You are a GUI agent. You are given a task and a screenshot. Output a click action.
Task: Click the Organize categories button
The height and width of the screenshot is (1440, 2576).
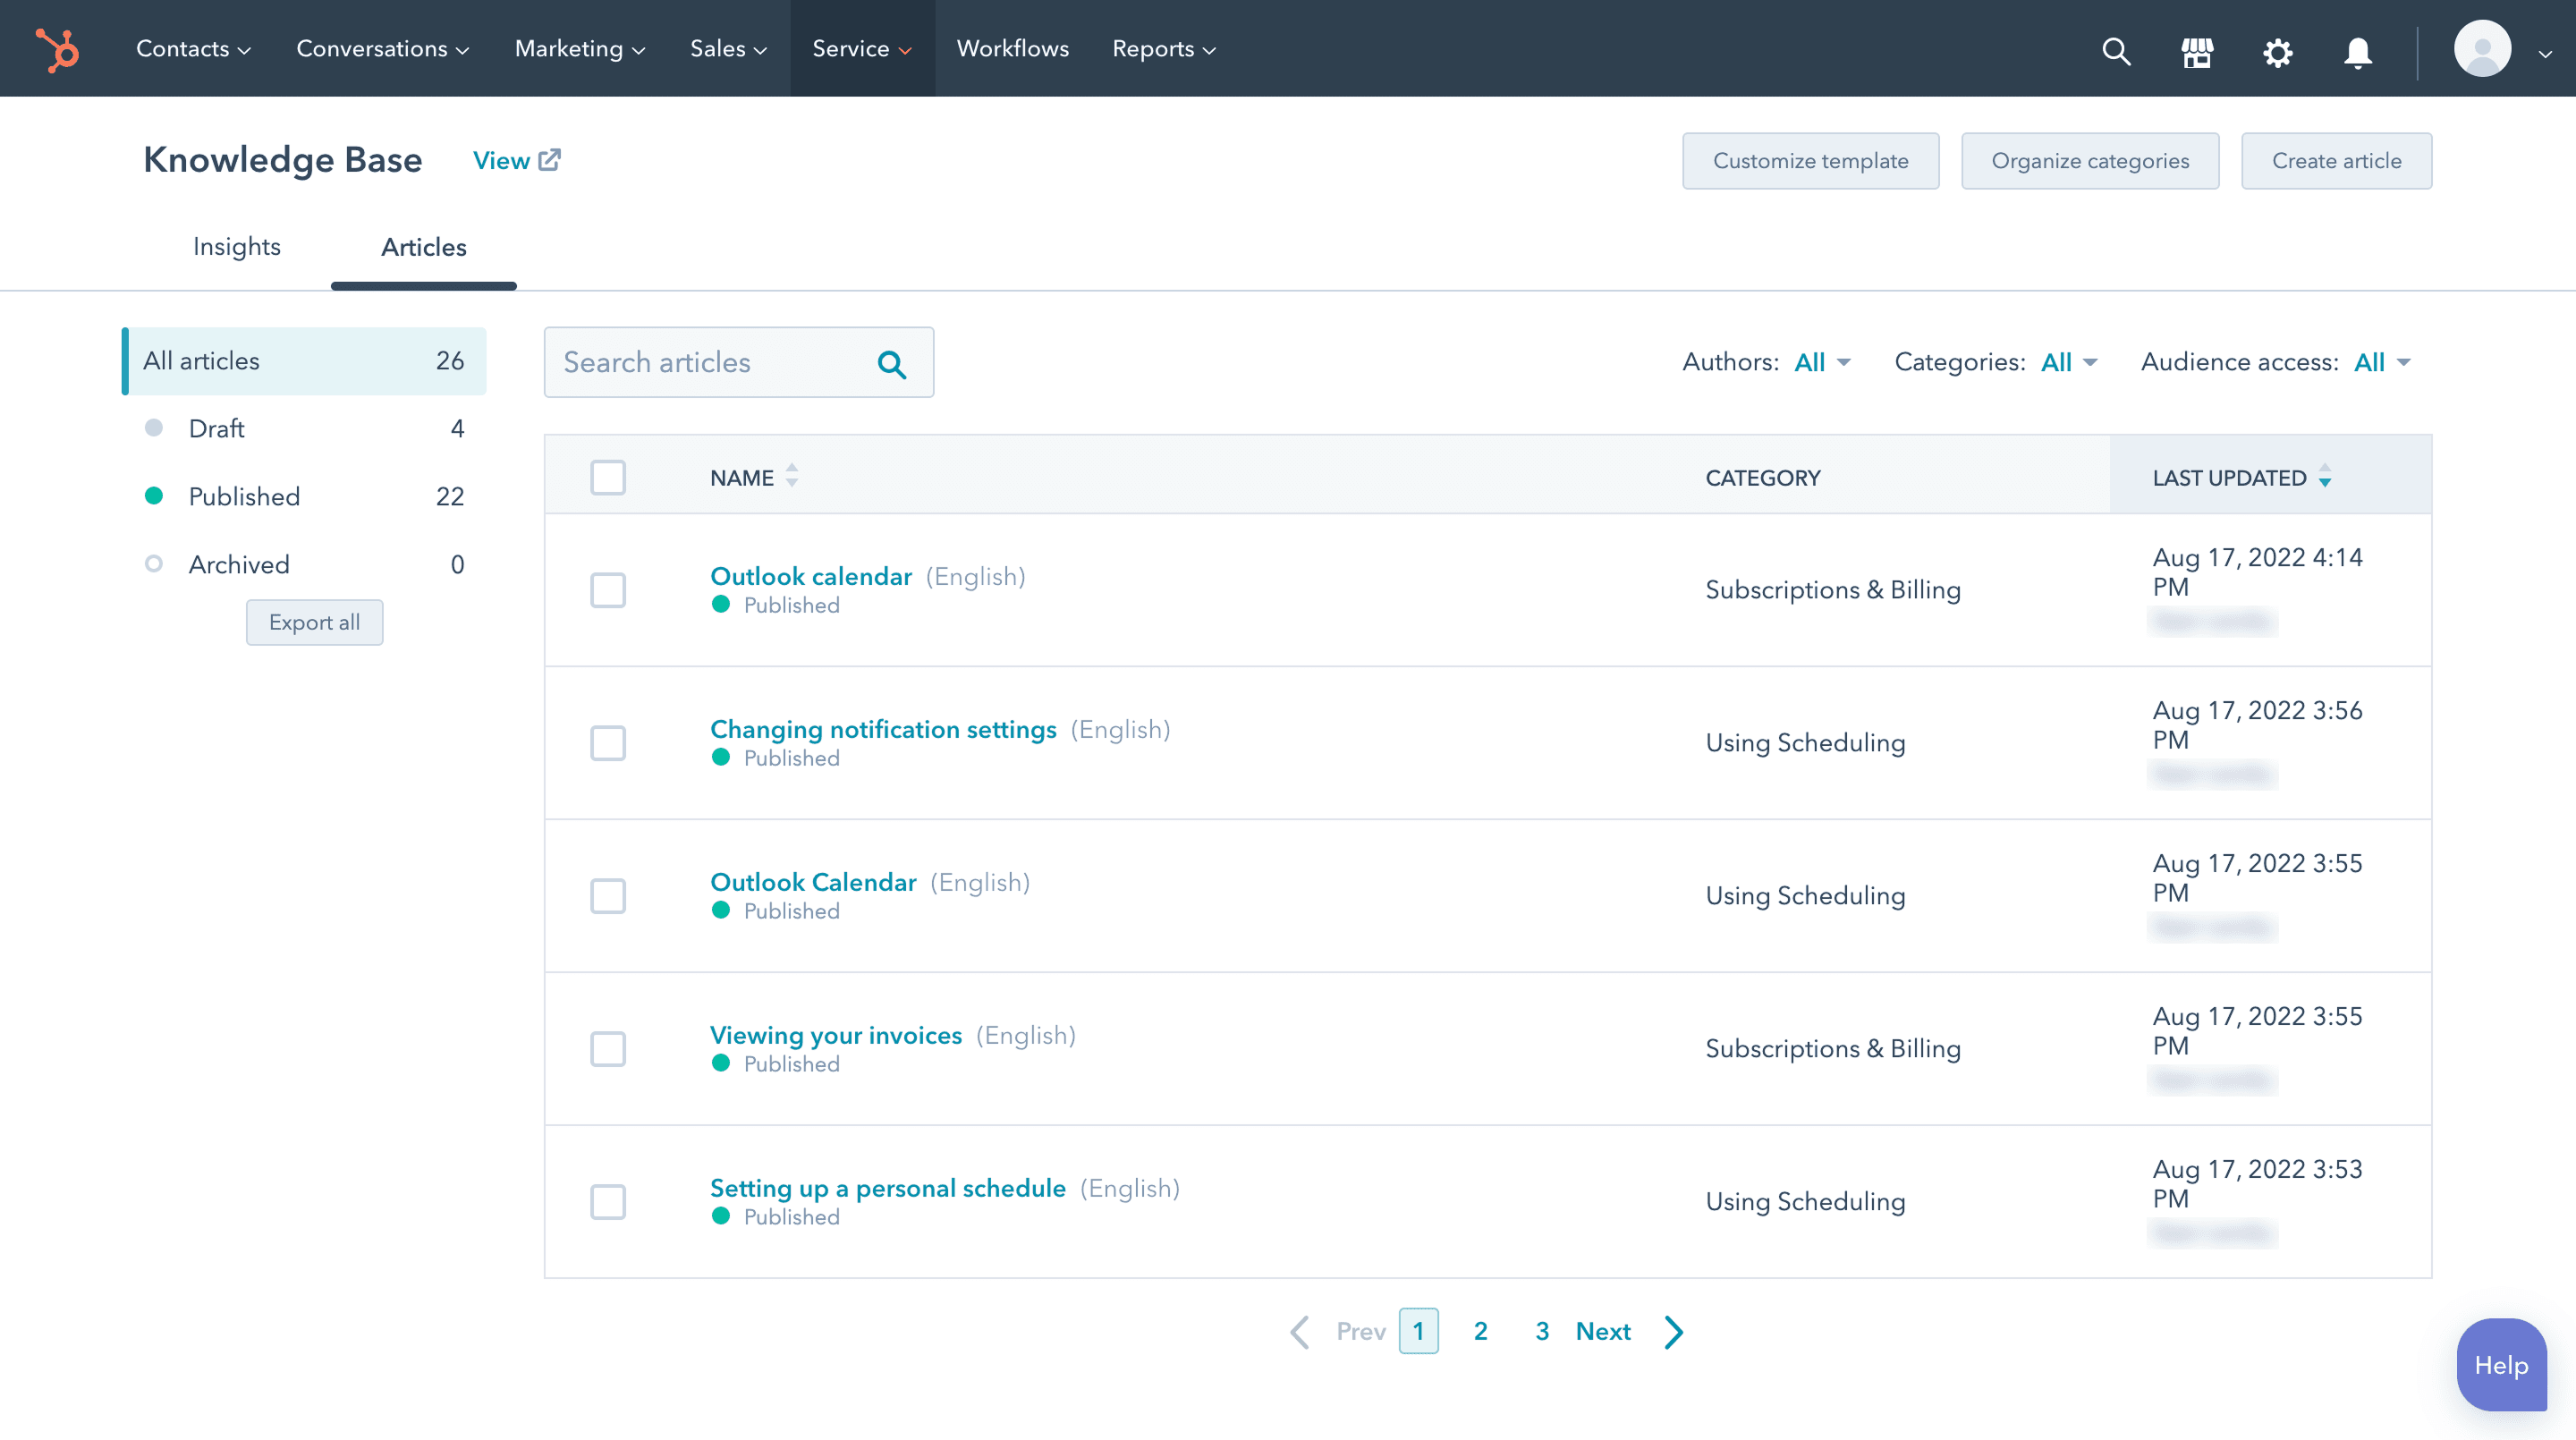coord(2089,161)
